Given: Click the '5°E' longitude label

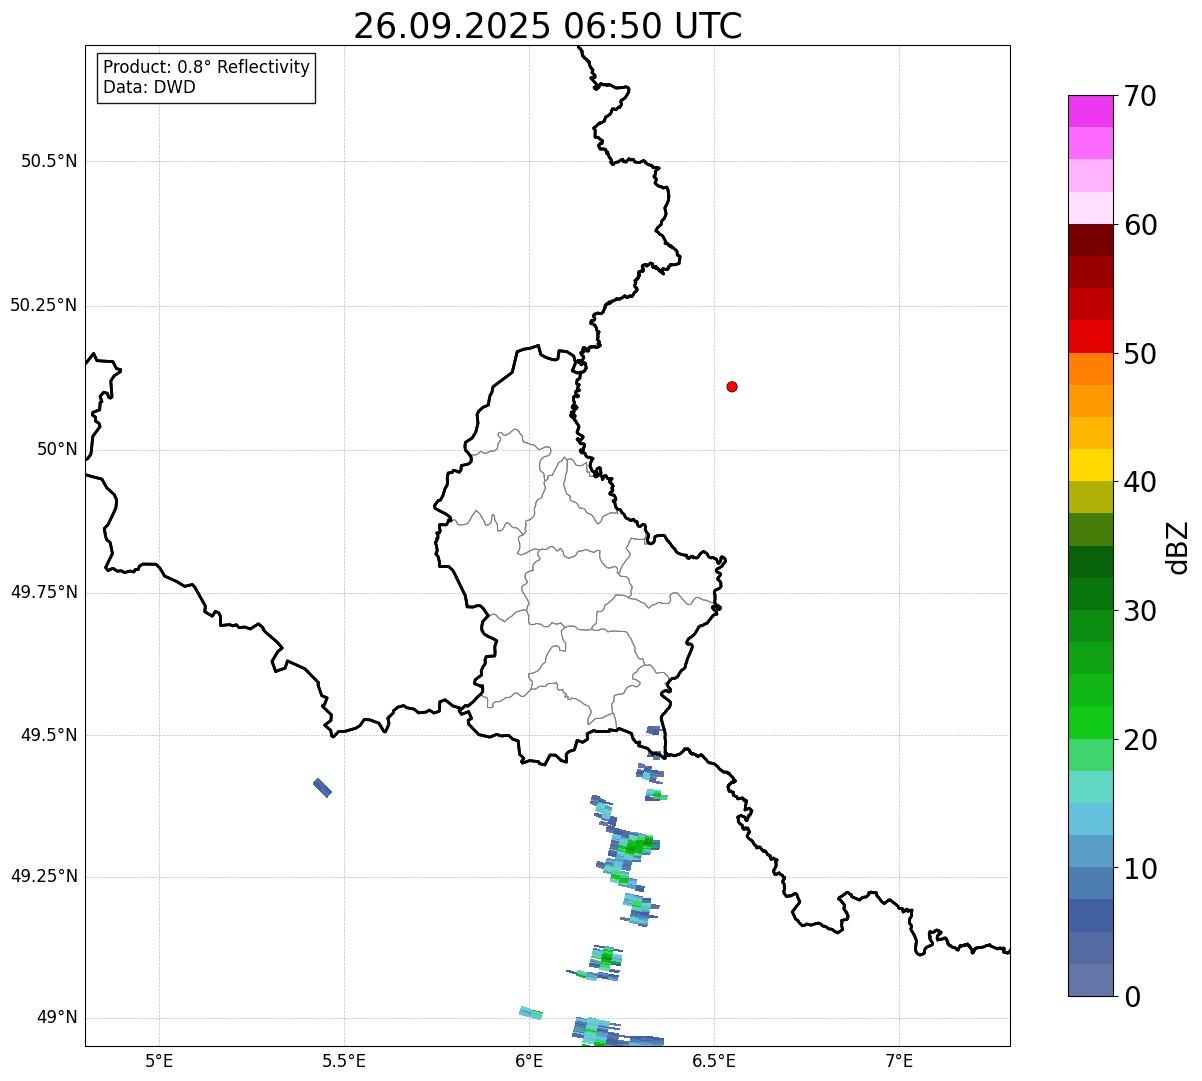Looking at the screenshot, I should point(159,1060).
